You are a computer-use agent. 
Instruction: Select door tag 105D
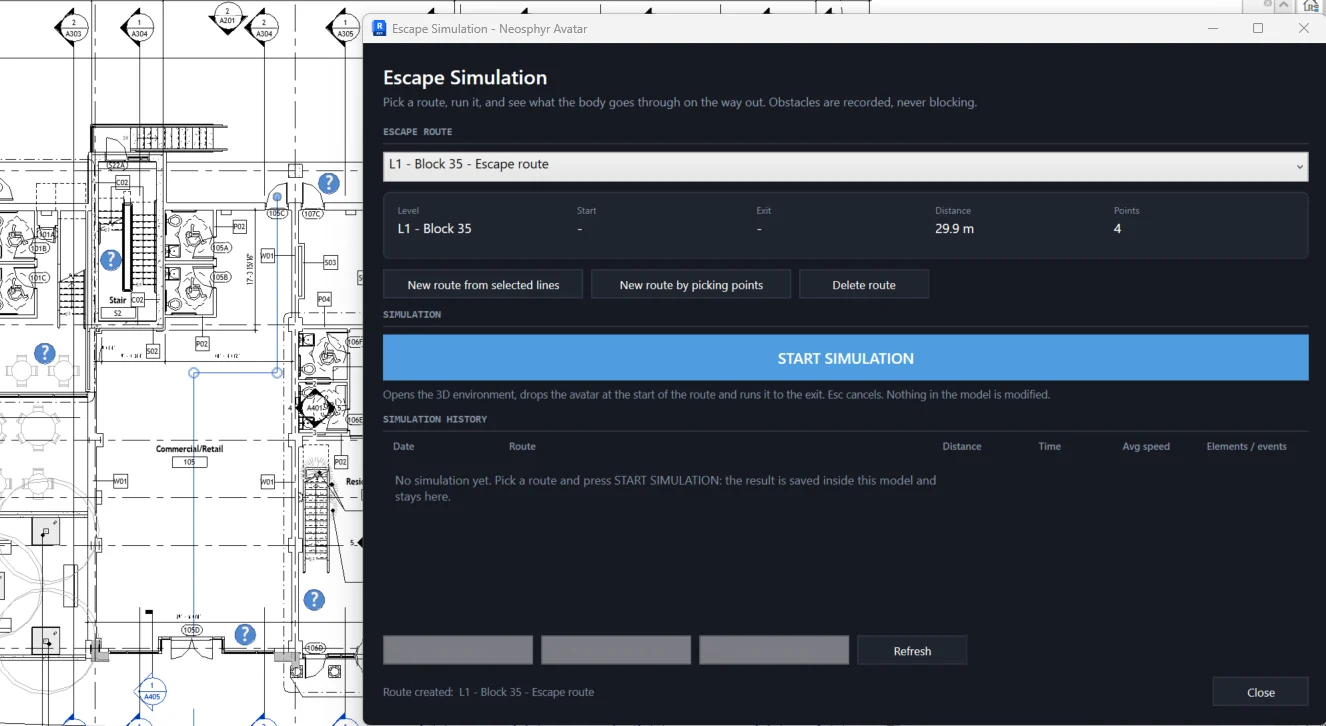pos(191,630)
